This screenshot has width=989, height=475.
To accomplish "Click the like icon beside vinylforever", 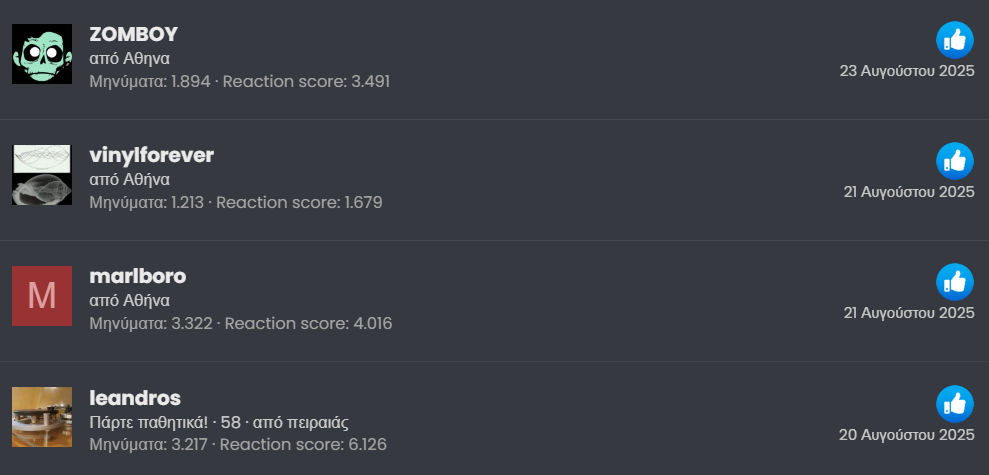I will (954, 161).
